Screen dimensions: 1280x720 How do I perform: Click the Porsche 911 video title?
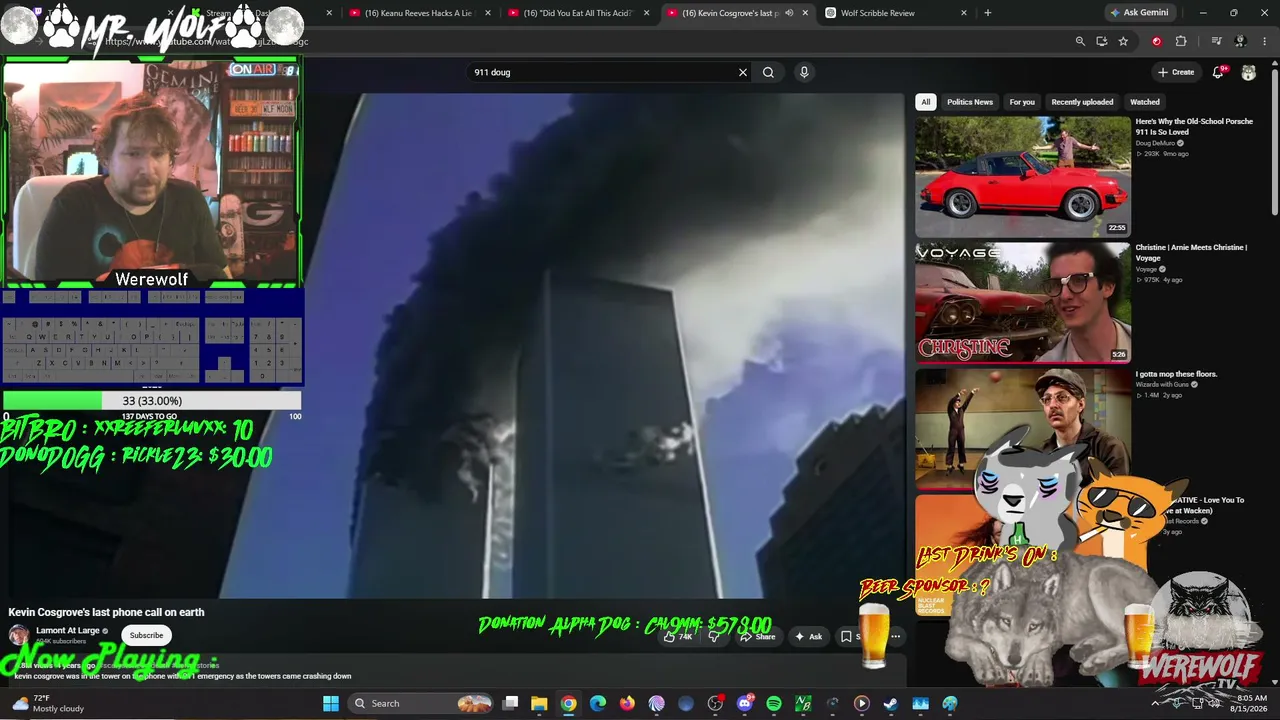pos(1194,126)
